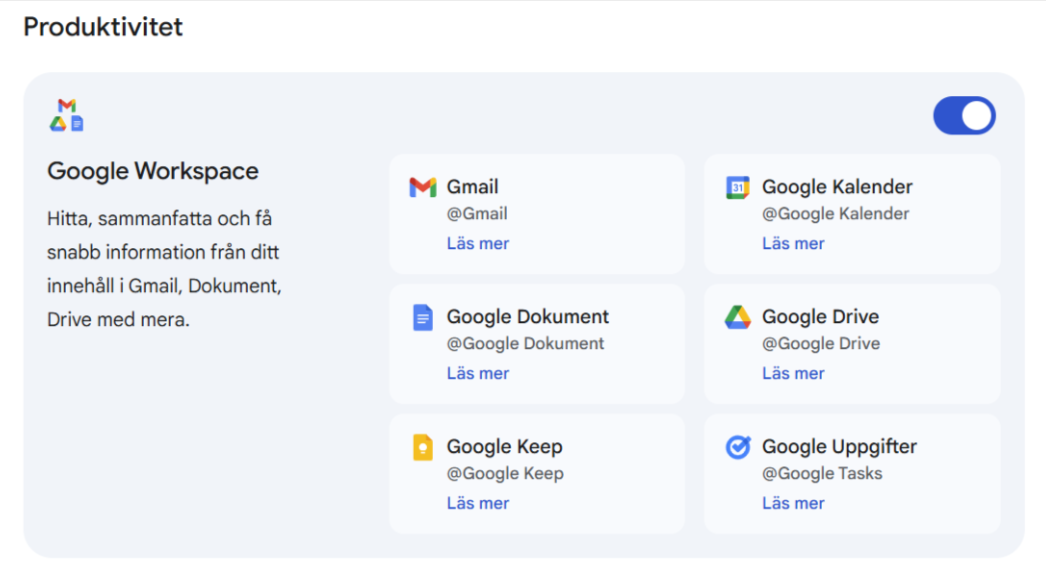This screenshot has height=581, width=1046.
Task: Follow the Läs mer link under Google Keep
Action: tap(478, 503)
